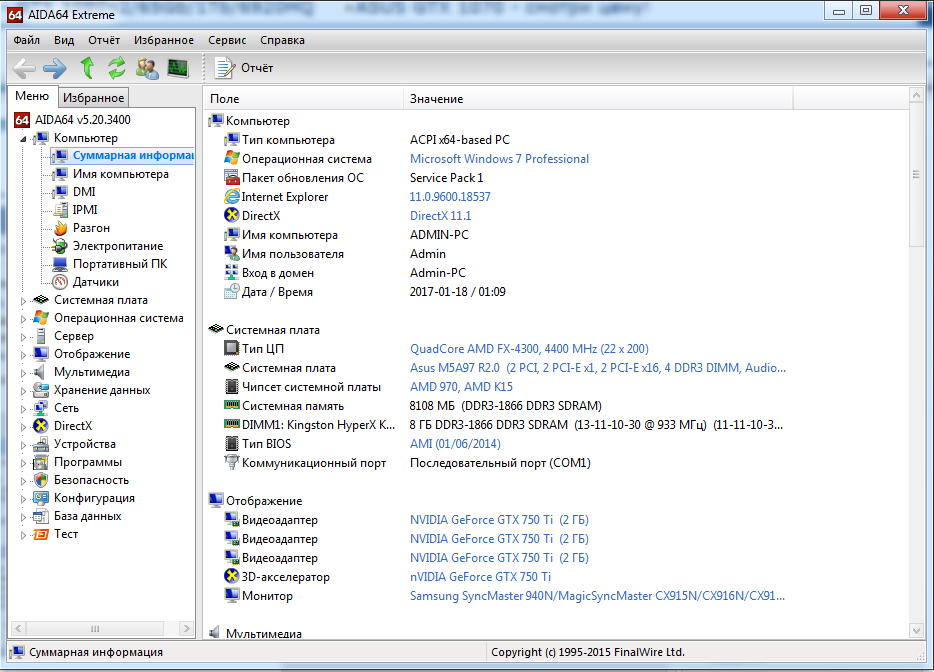934x672 pixels.
Task: Expand the Мультимедиа tree node
Action: coord(23,373)
